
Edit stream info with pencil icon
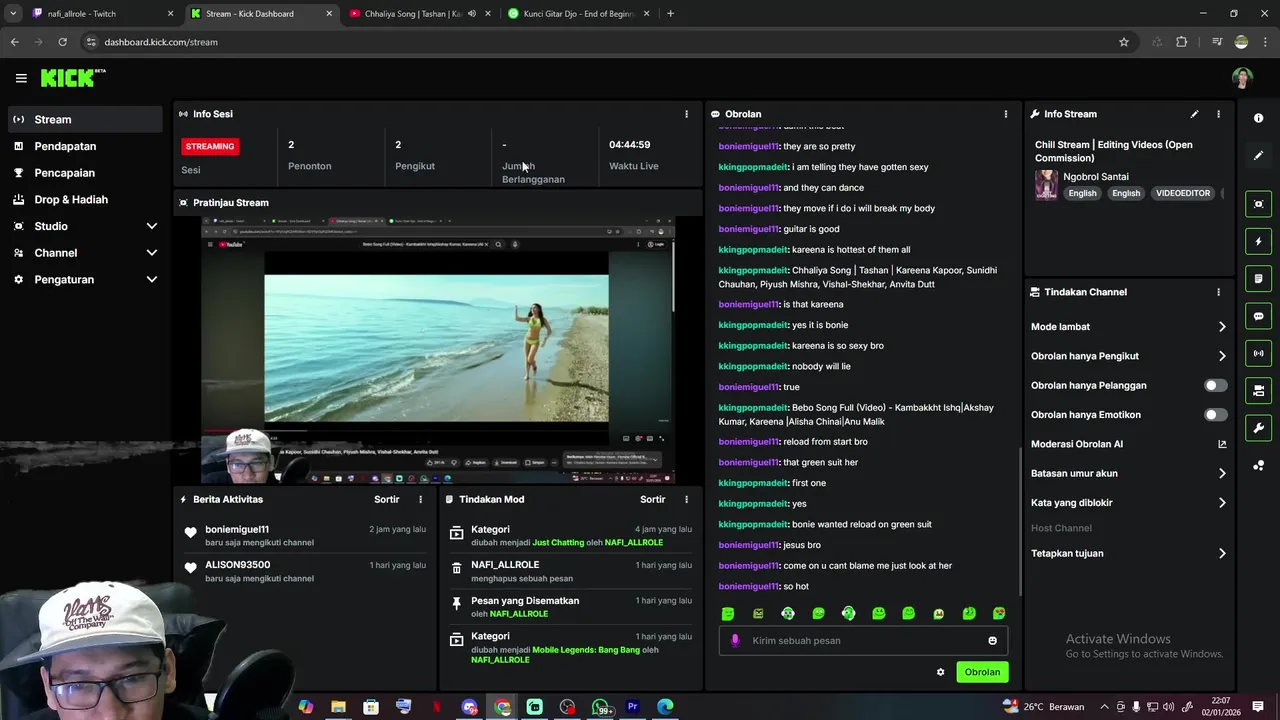[x=1194, y=114]
